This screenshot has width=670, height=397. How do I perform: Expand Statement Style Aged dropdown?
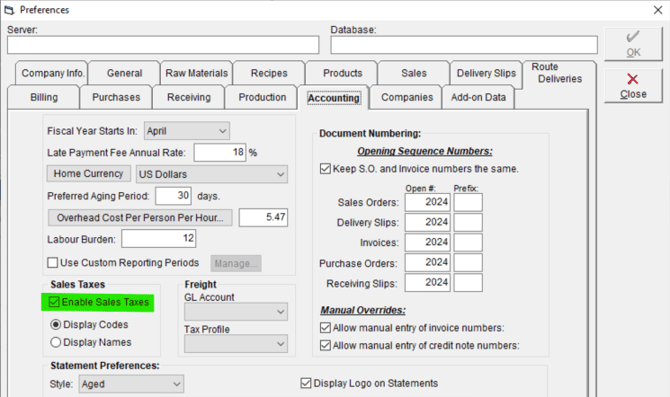click(131, 384)
